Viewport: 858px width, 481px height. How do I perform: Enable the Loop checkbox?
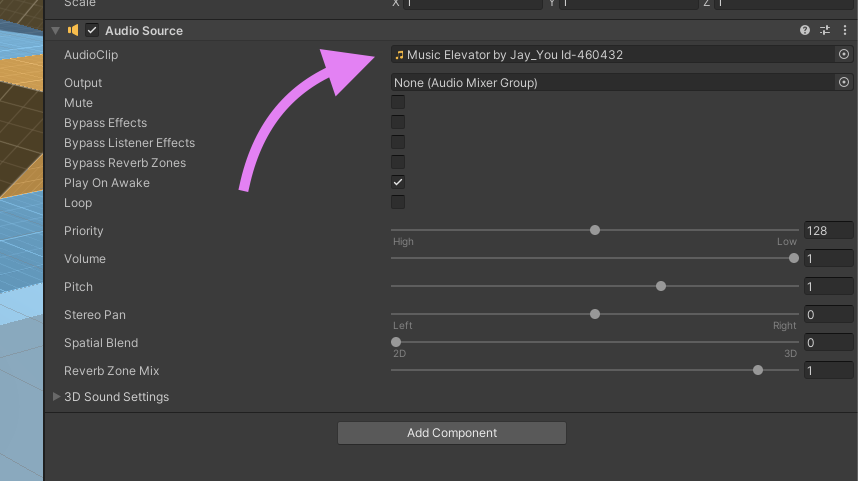tap(398, 203)
